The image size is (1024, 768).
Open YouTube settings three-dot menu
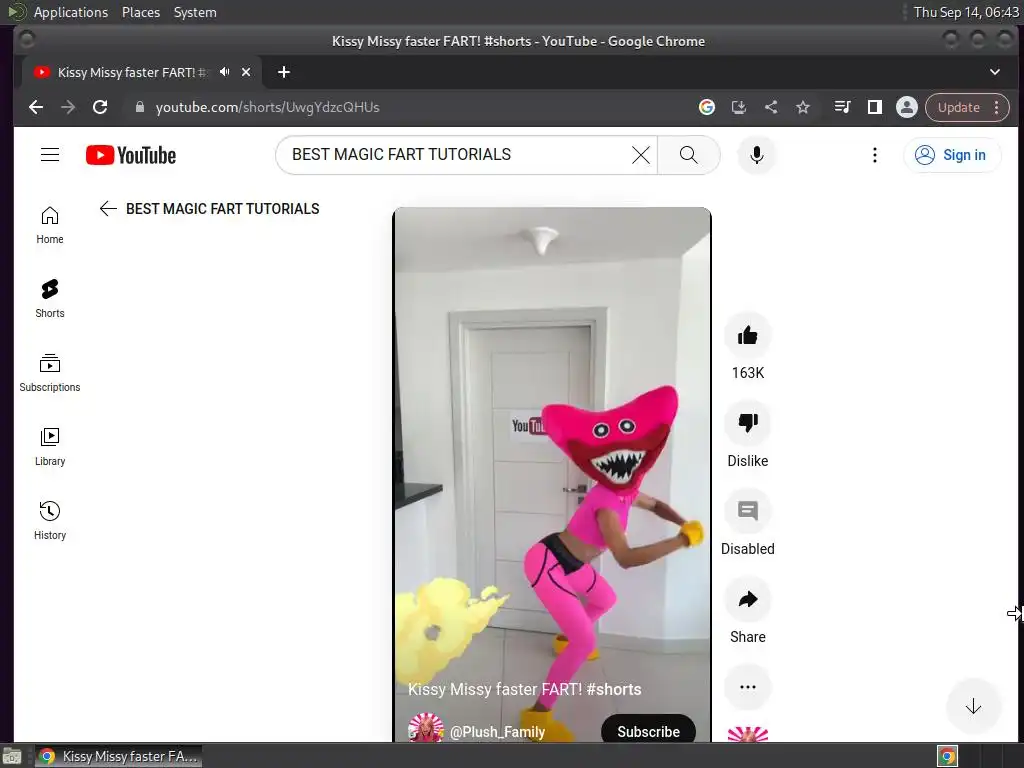874,155
